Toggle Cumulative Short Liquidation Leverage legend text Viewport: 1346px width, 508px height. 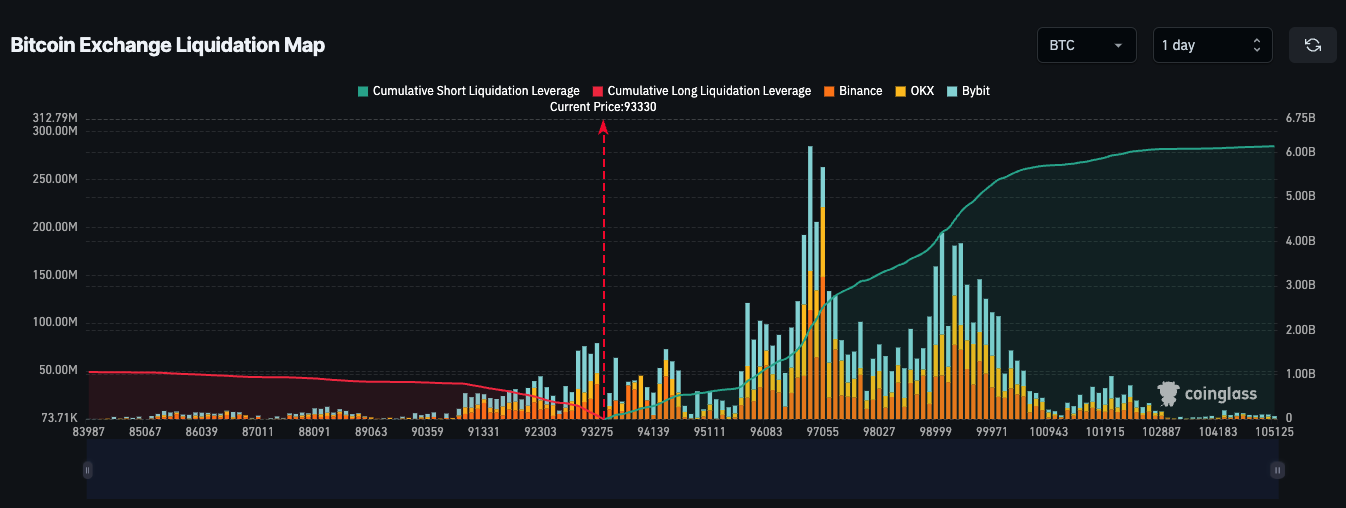pyautogui.click(x=476, y=91)
